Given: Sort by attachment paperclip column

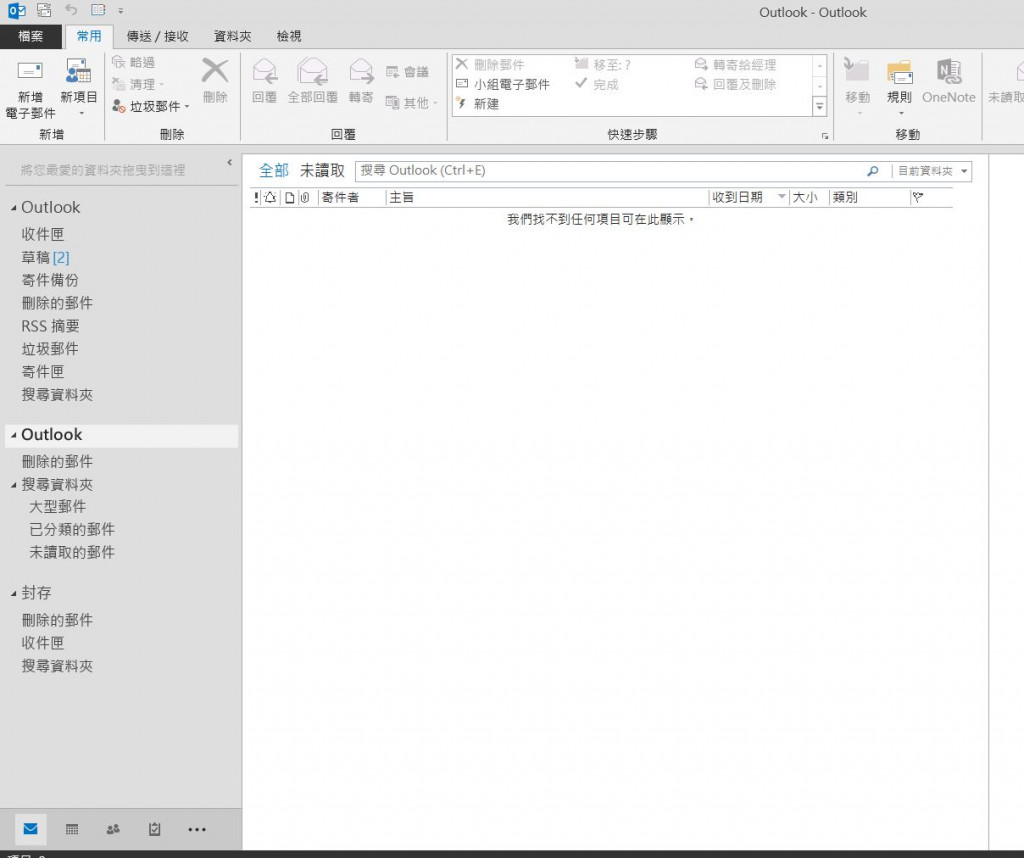Looking at the screenshot, I should point(305,197).
